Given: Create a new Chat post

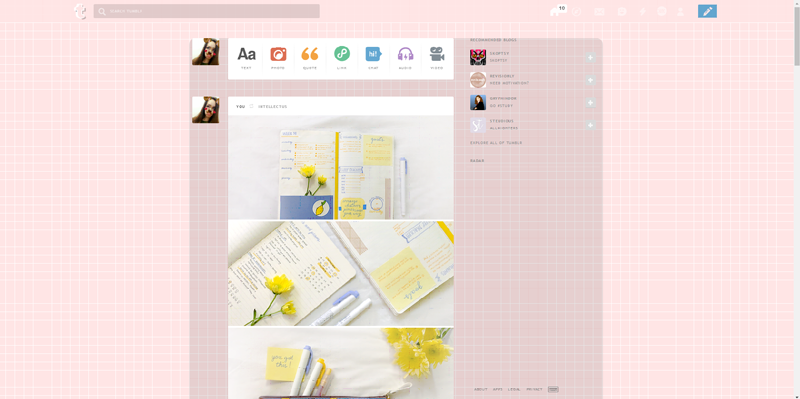Looking at the screenshot, I should click(x=373, y=58).
